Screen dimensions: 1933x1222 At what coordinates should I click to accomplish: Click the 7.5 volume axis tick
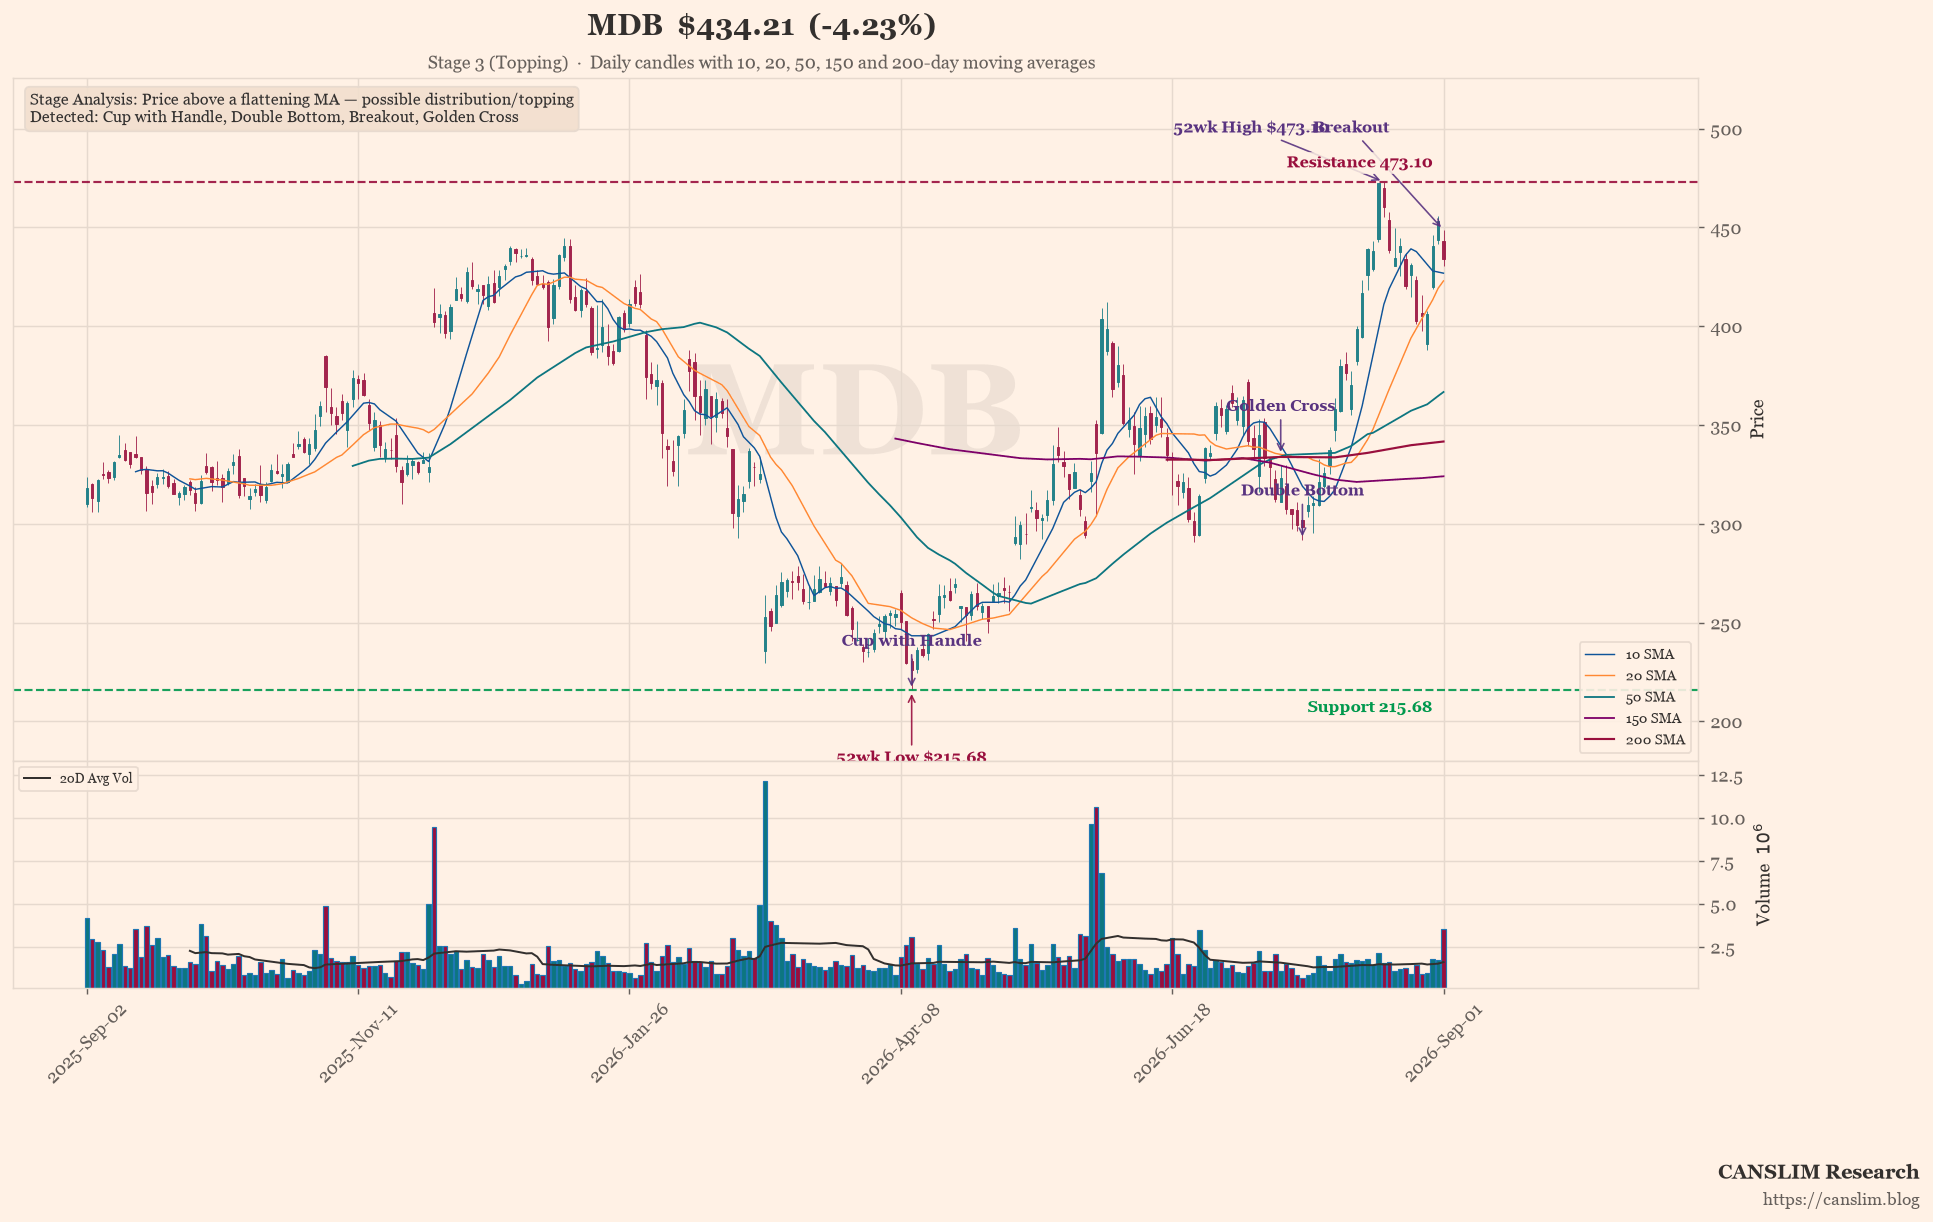1723,863
